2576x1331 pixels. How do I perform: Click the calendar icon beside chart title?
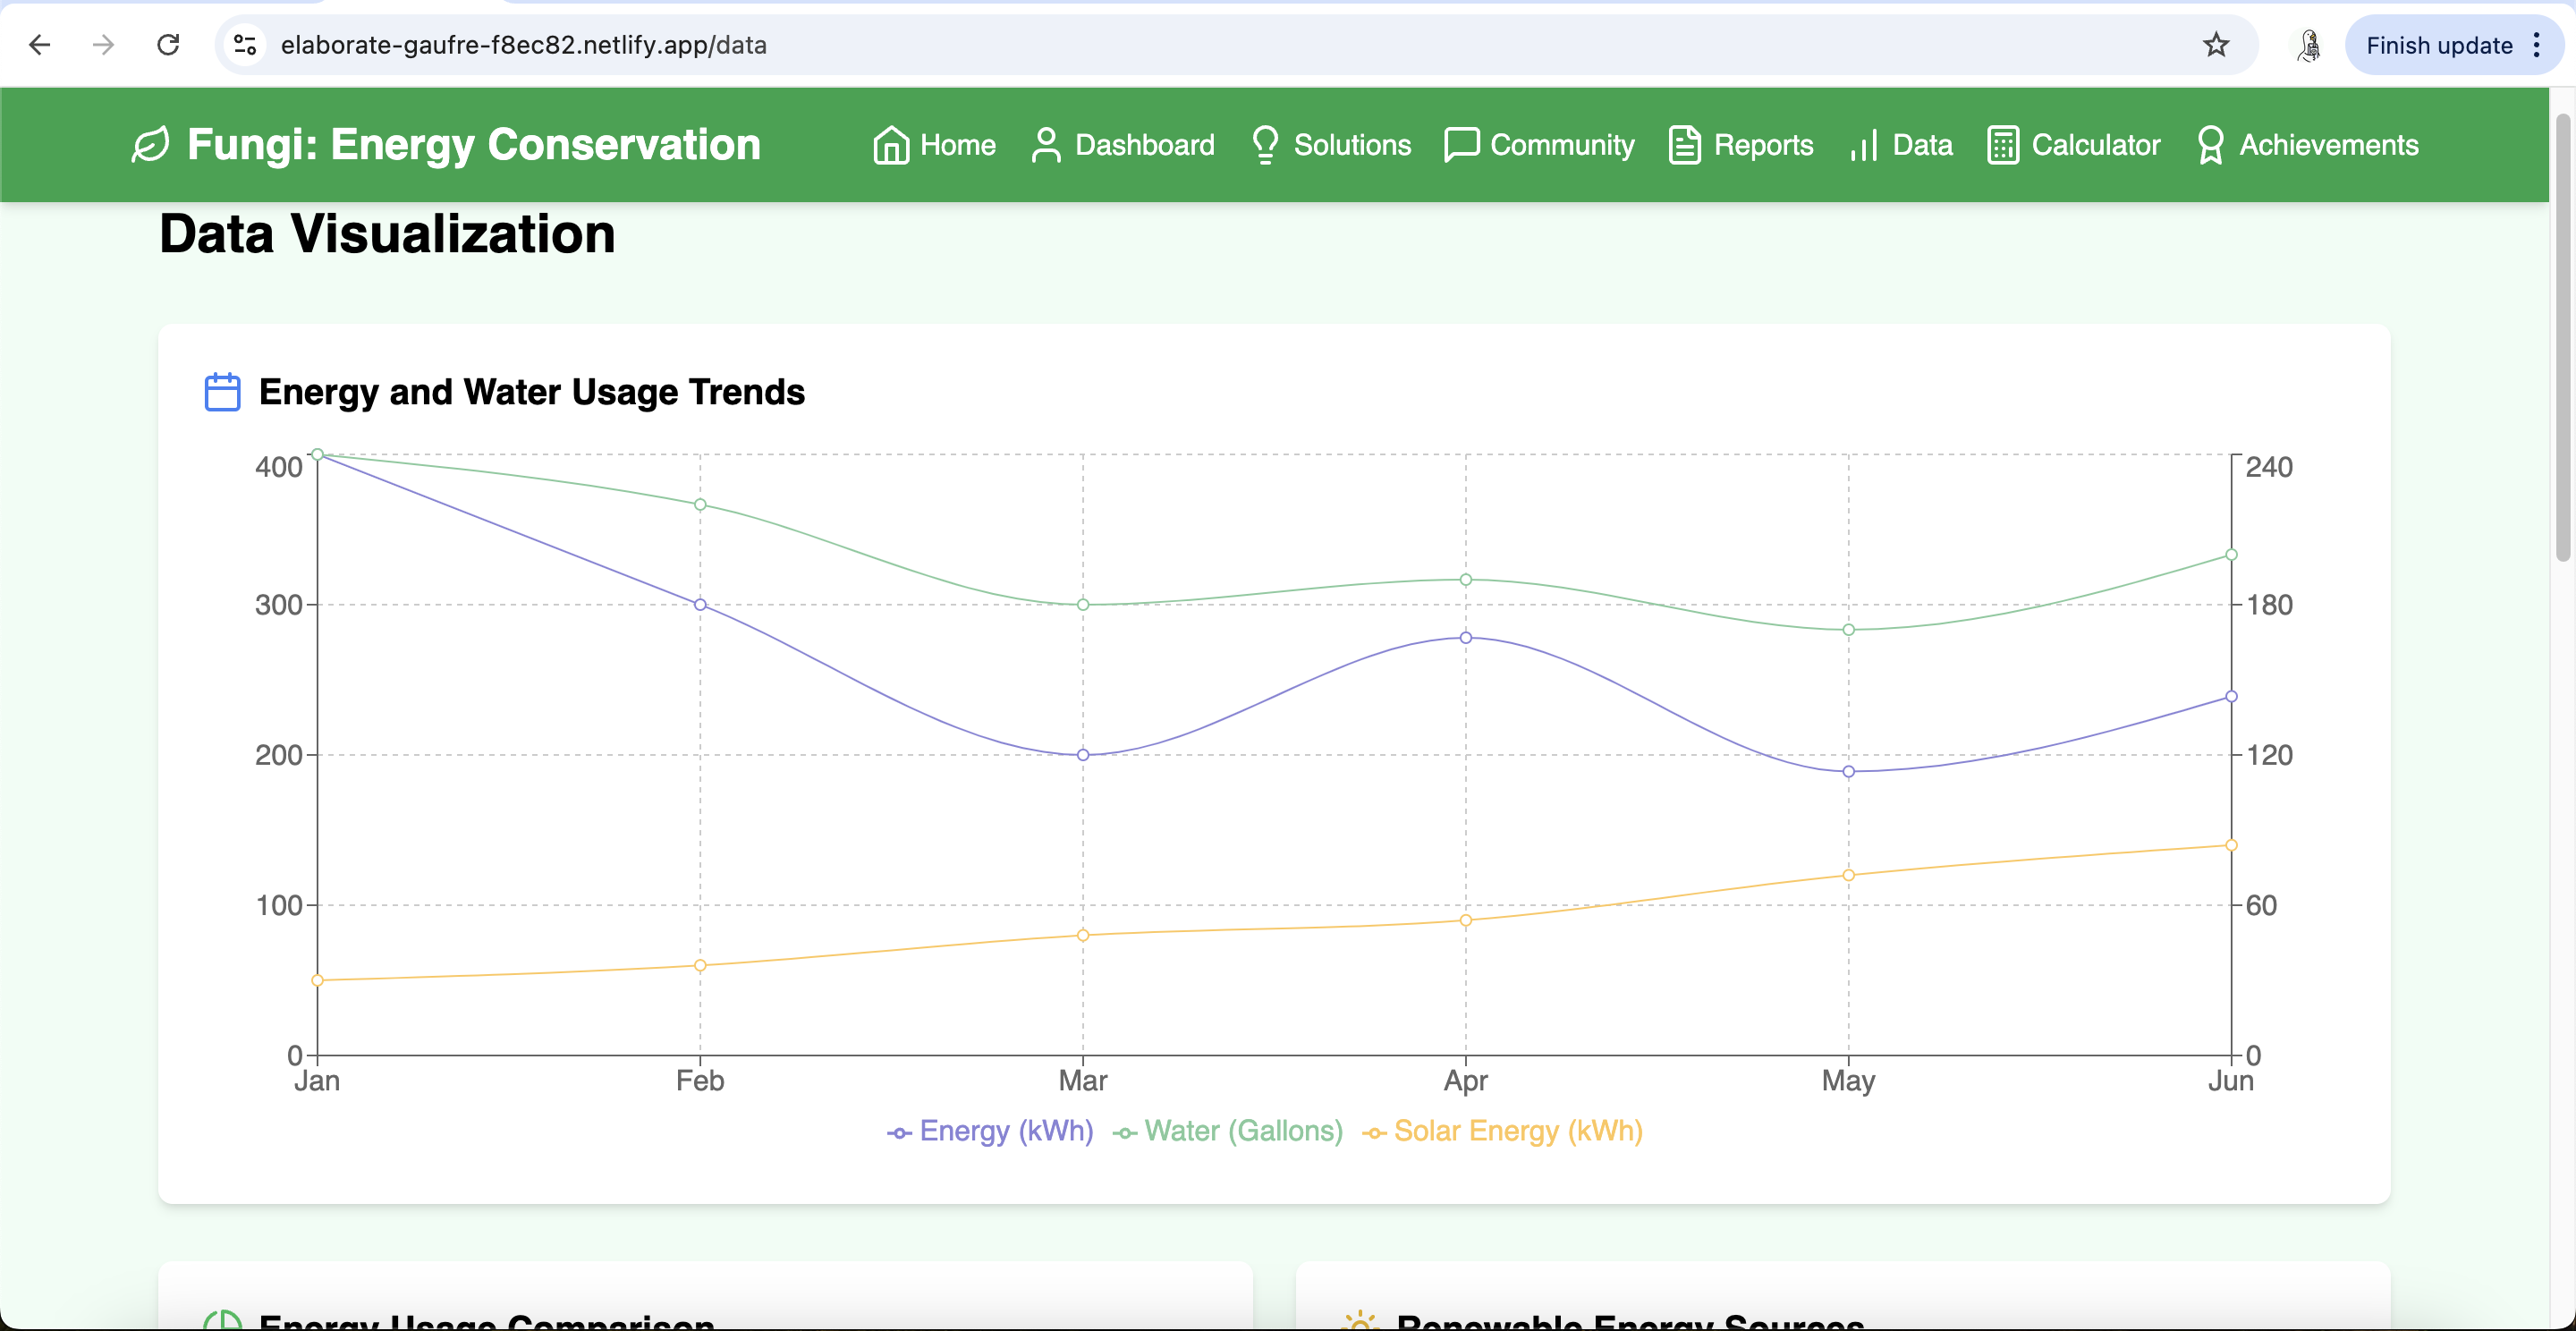[x=222, y=392]
